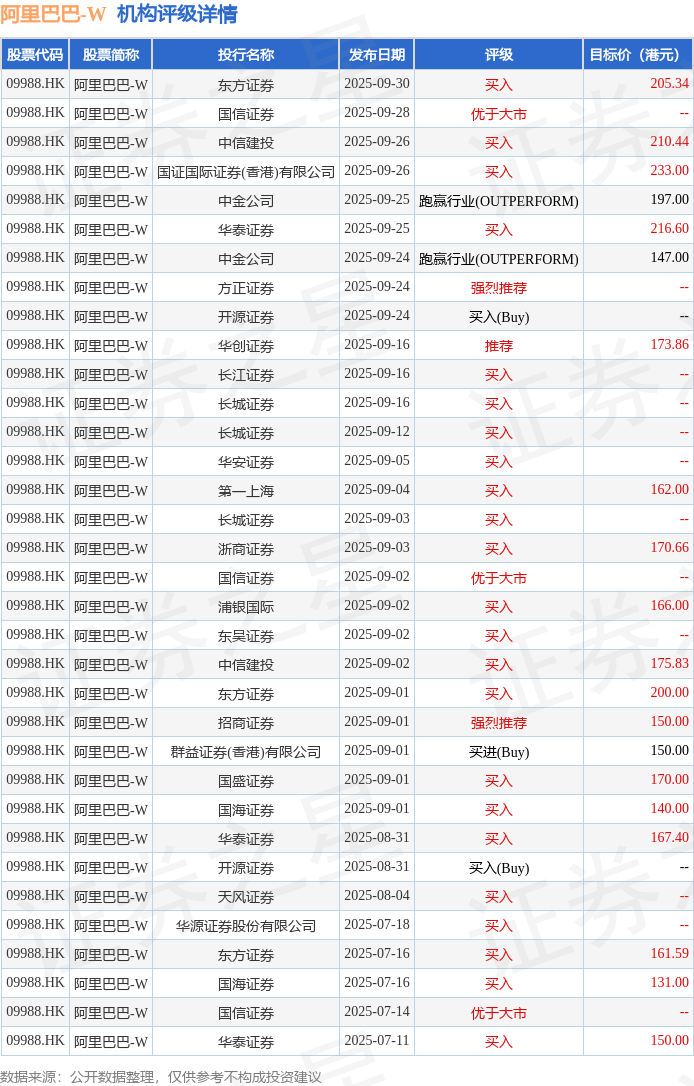Viewport: 694px width, 1086px height.
Task: Click 买进(Buy) rating cell
Action: 499,752
